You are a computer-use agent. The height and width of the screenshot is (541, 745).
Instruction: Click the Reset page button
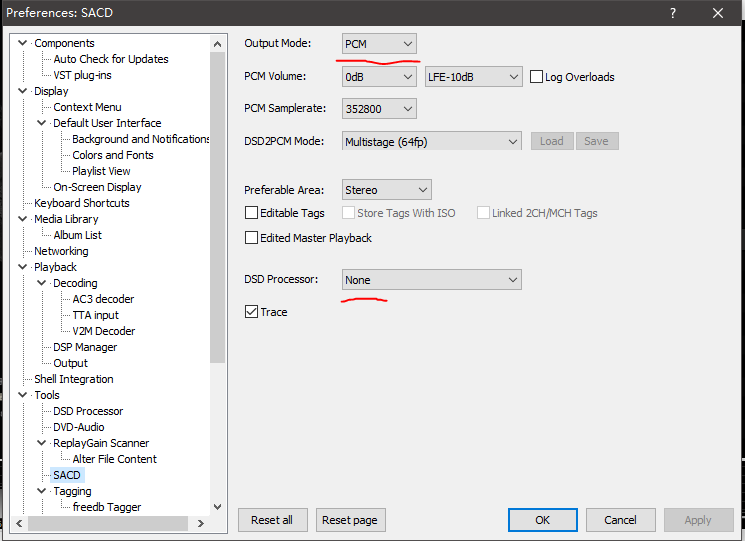351,520
